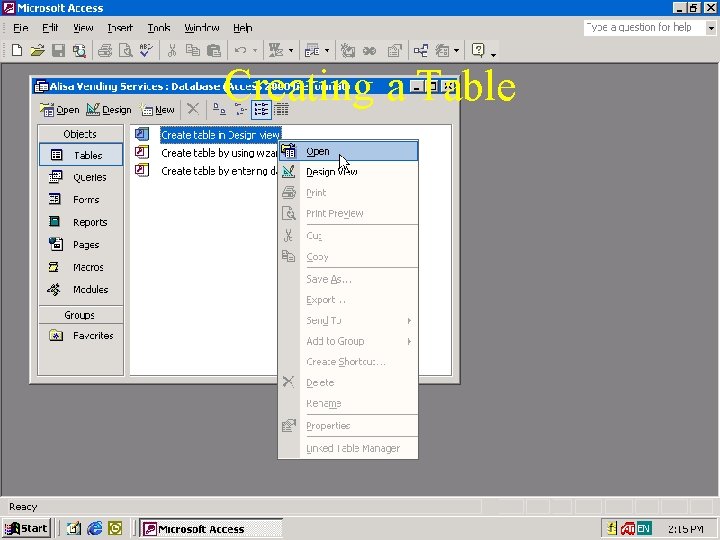Open the View menu
Screen dimensions: 720x540
point(83,28)
